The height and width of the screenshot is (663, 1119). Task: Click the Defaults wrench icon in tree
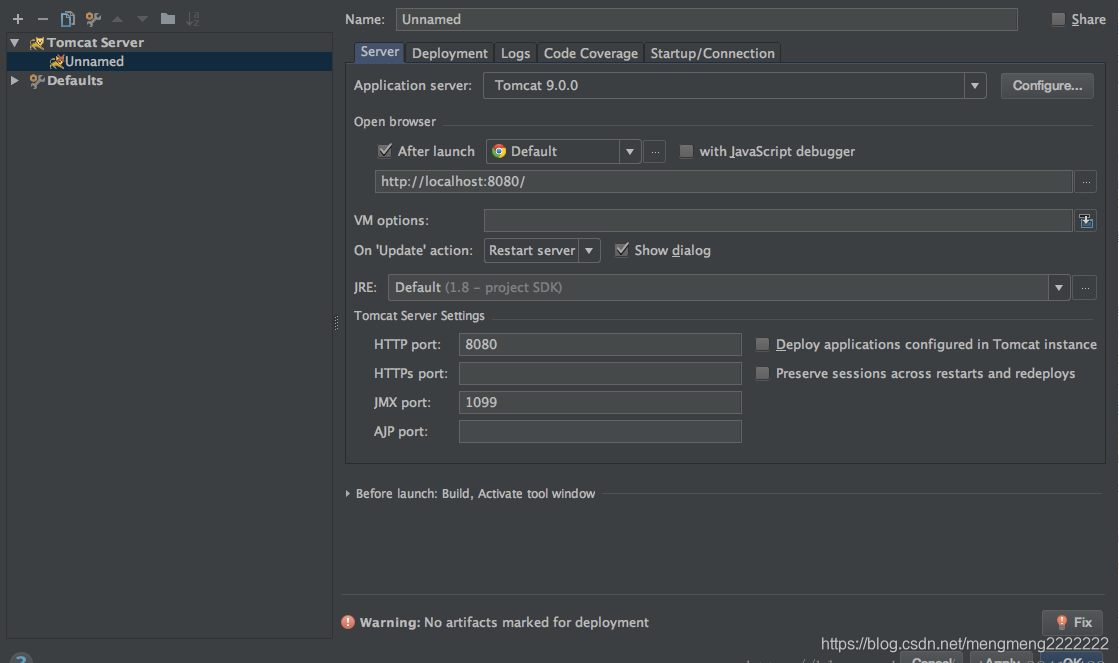click(37, 81)
